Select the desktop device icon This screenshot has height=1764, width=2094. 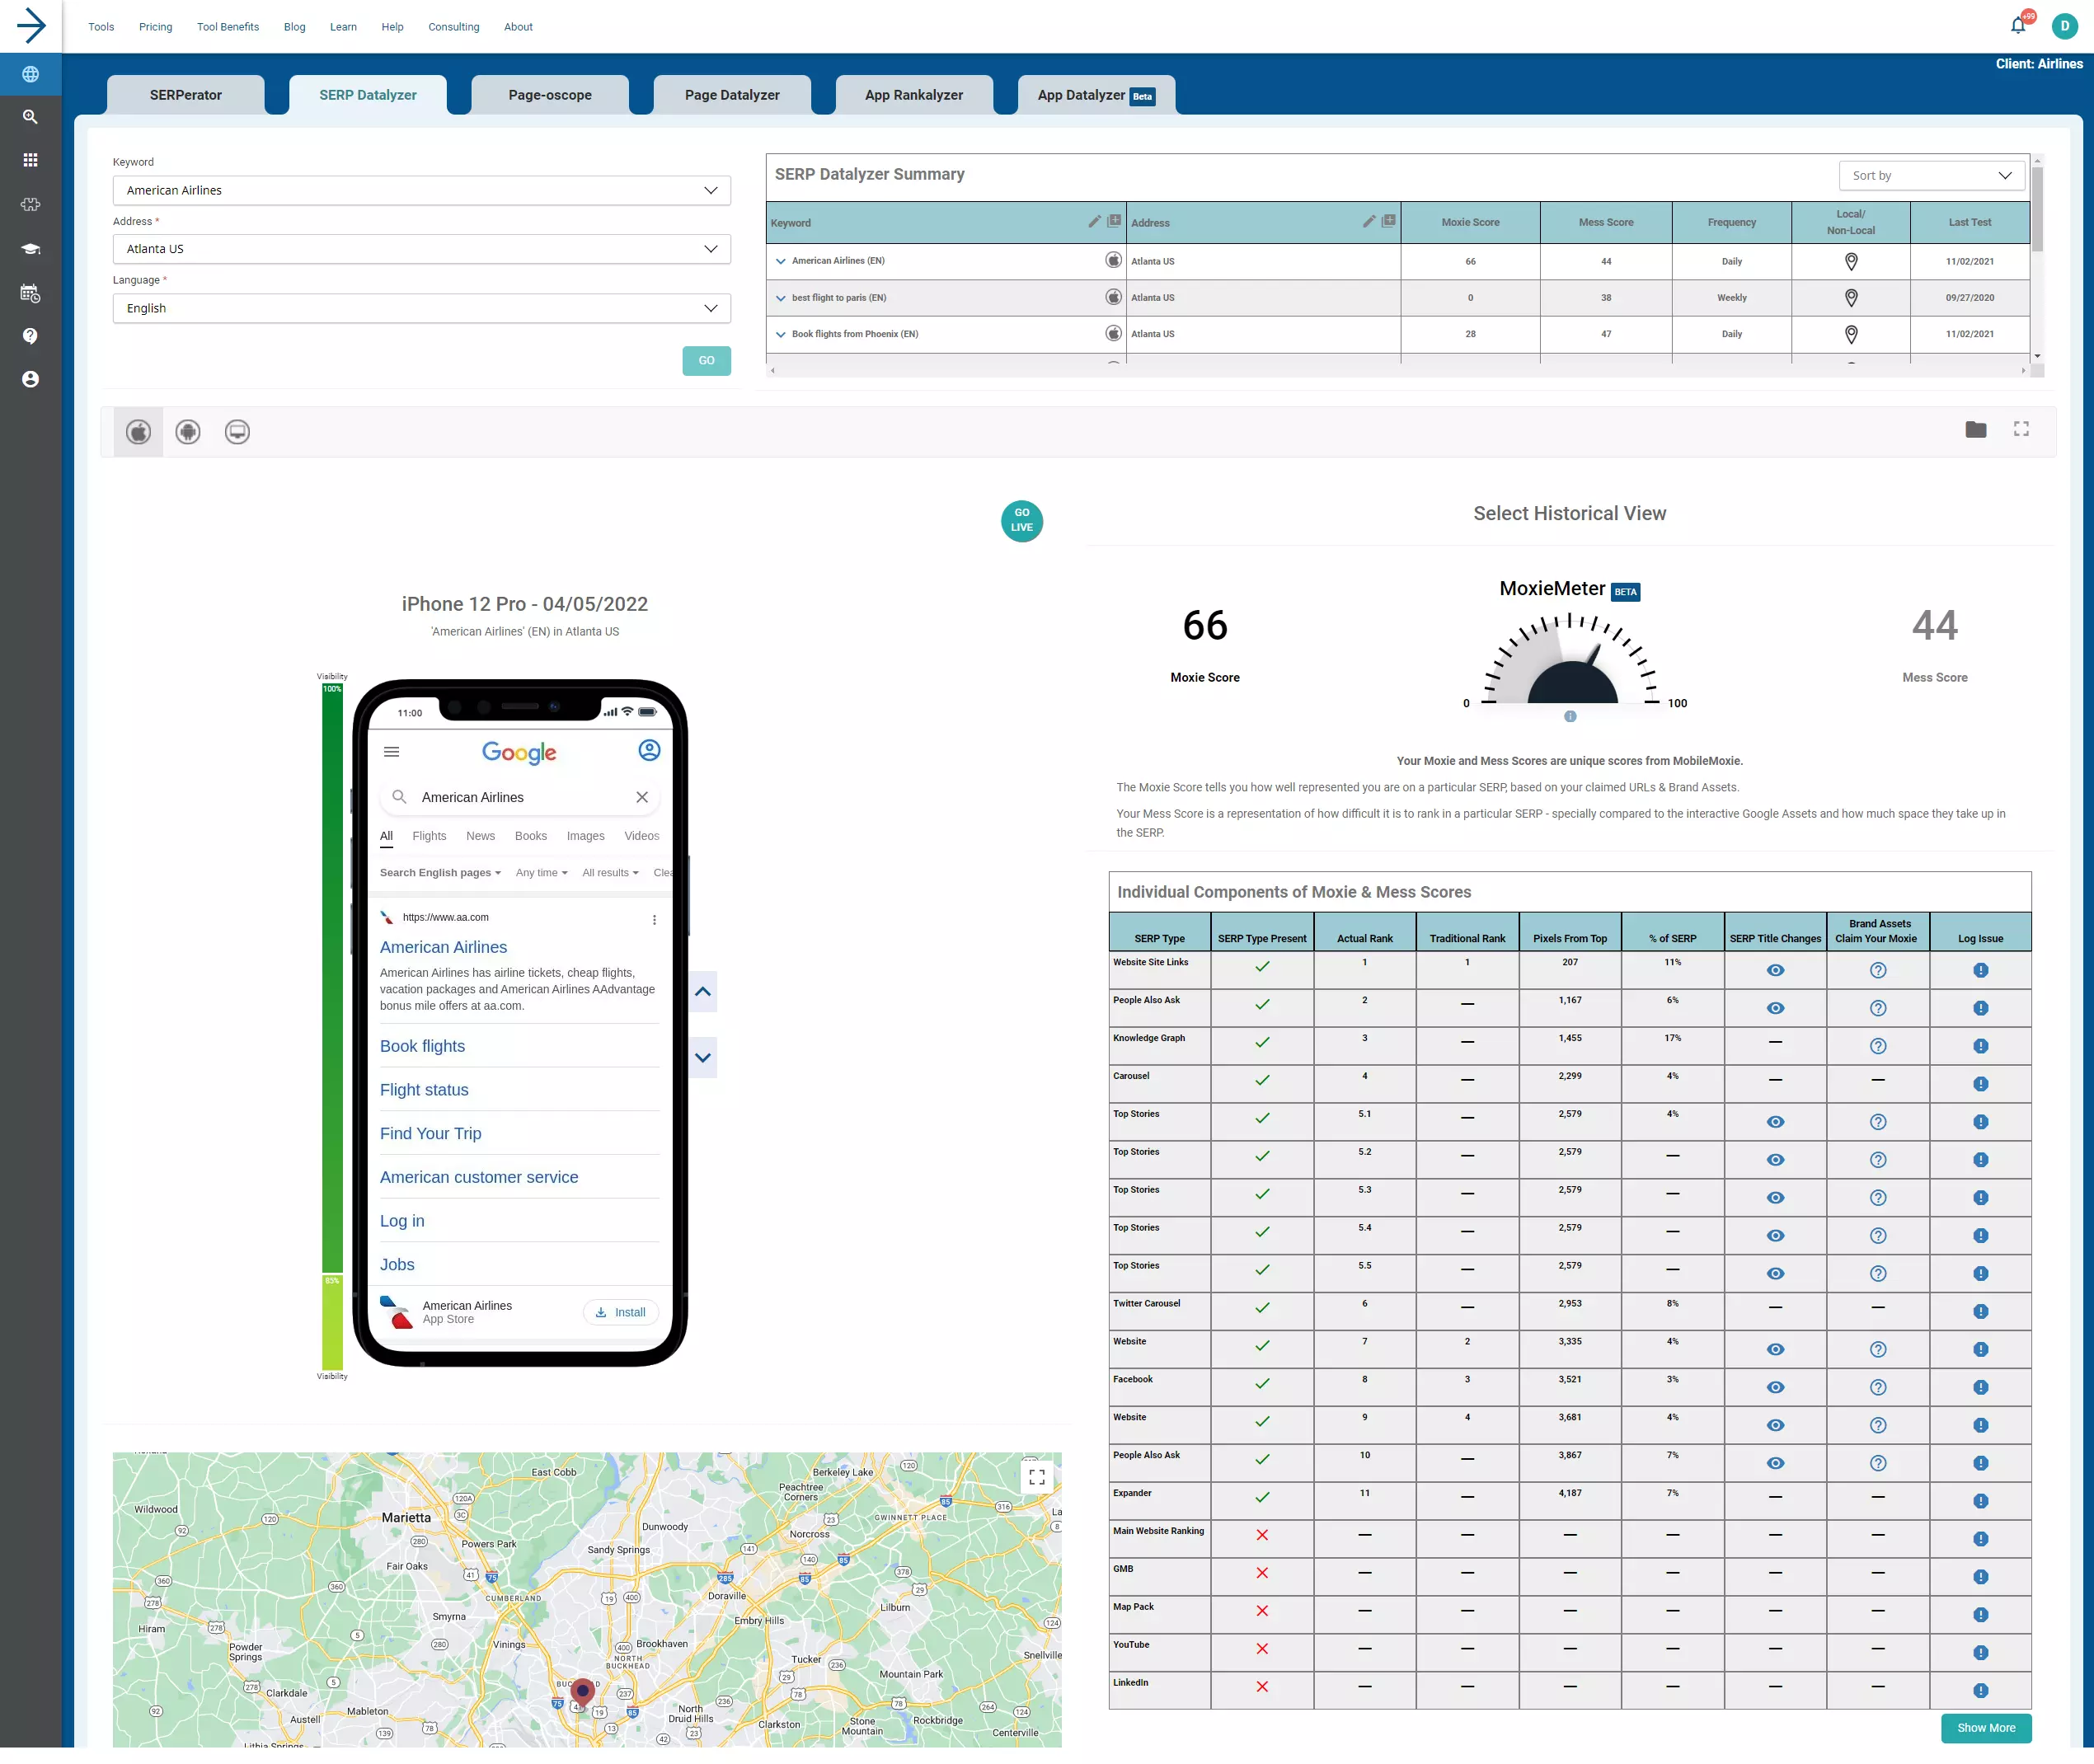point(237,432)
